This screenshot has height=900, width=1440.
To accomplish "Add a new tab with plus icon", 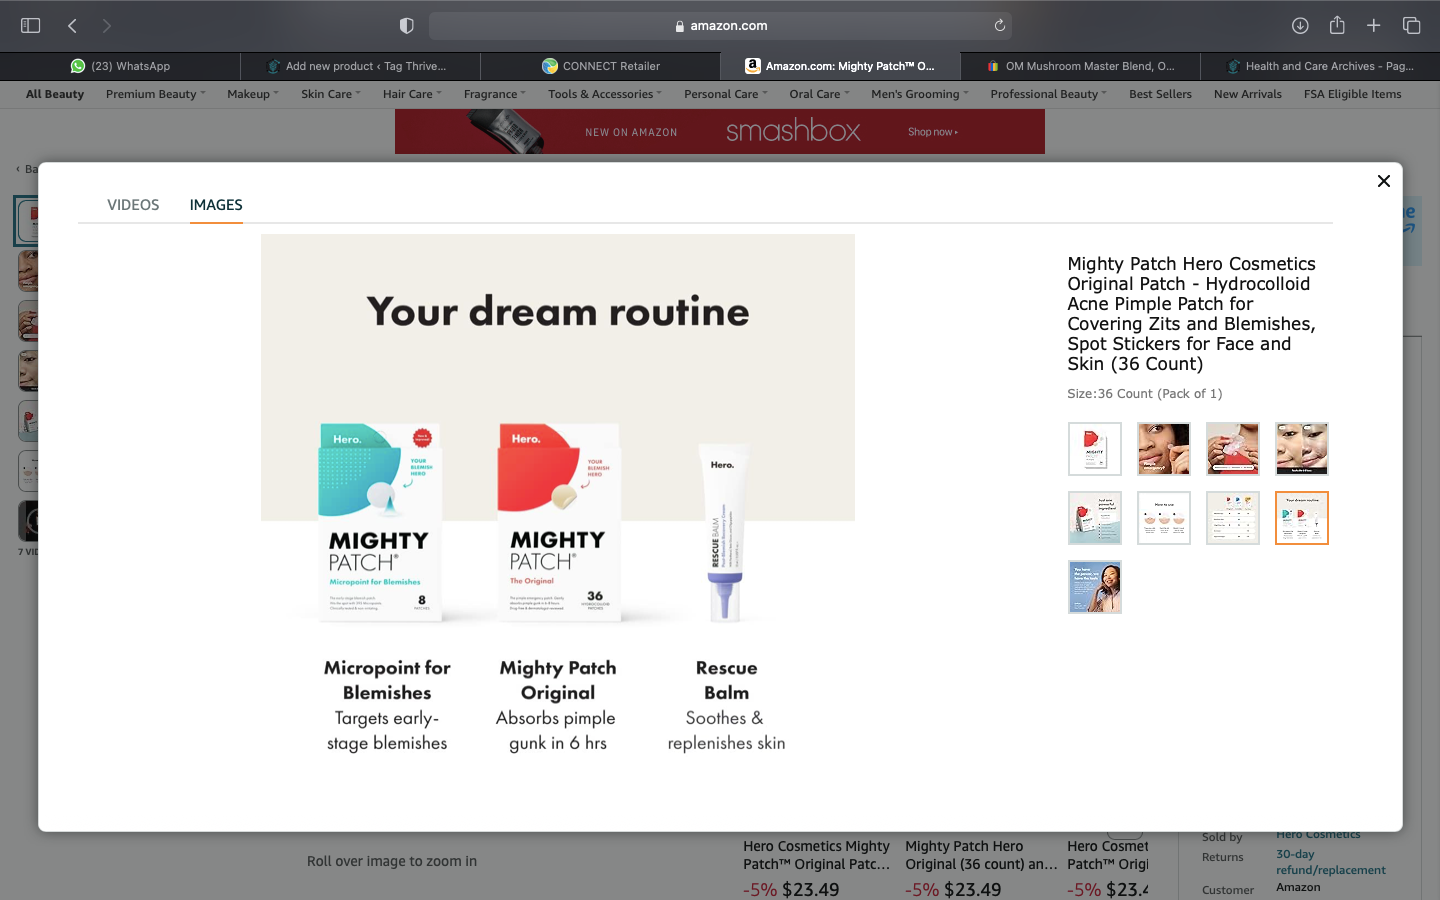I will click(x=1374, y=25).
